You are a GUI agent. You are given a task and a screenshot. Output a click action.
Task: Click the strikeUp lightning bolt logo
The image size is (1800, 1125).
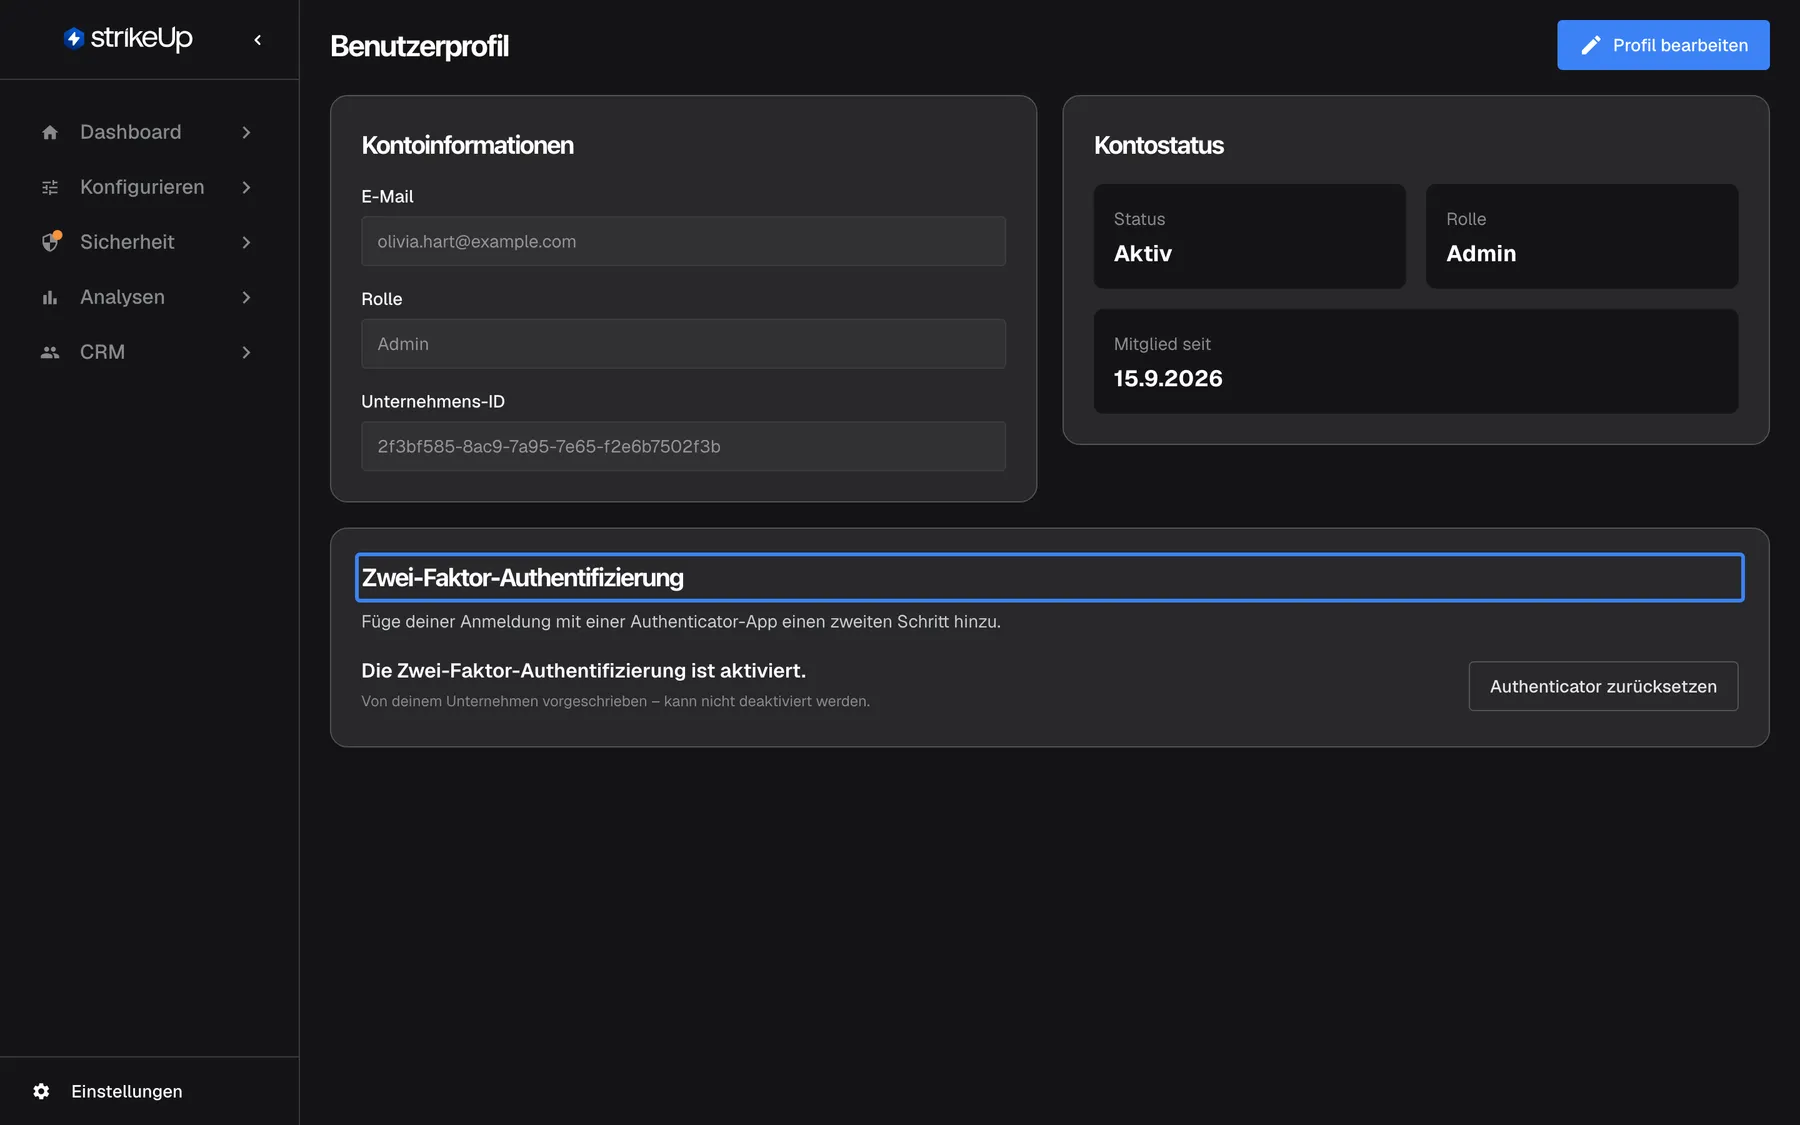[74, 39]
